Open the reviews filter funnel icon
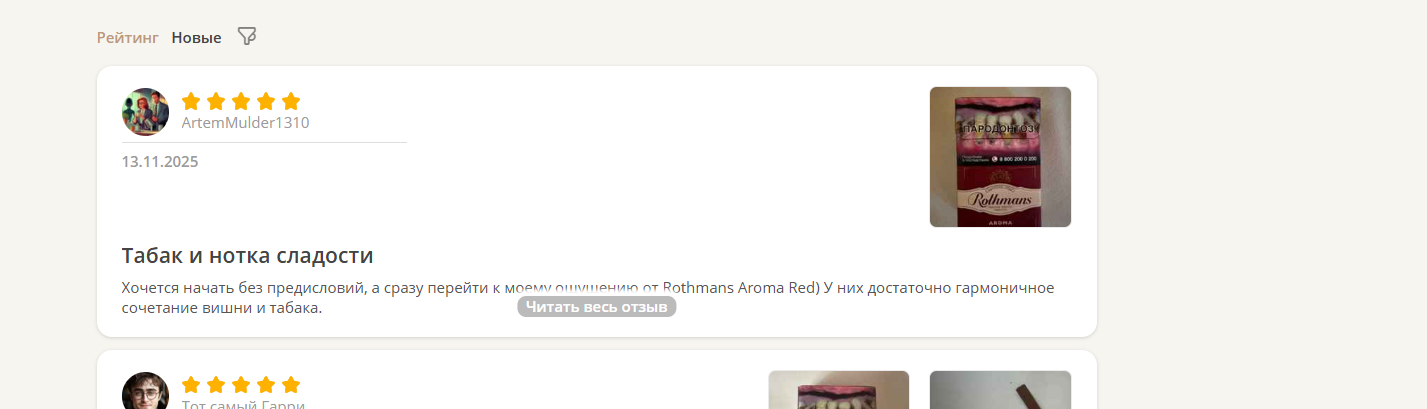Screen dimensions: 1427x409 [x=247, y=36]
